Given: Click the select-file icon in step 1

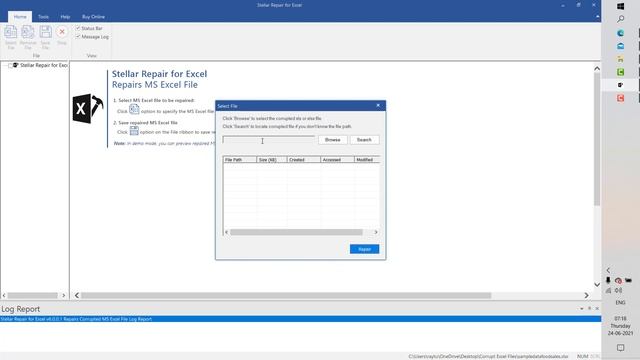Looking at the screenshot, I should pos(134,109).
